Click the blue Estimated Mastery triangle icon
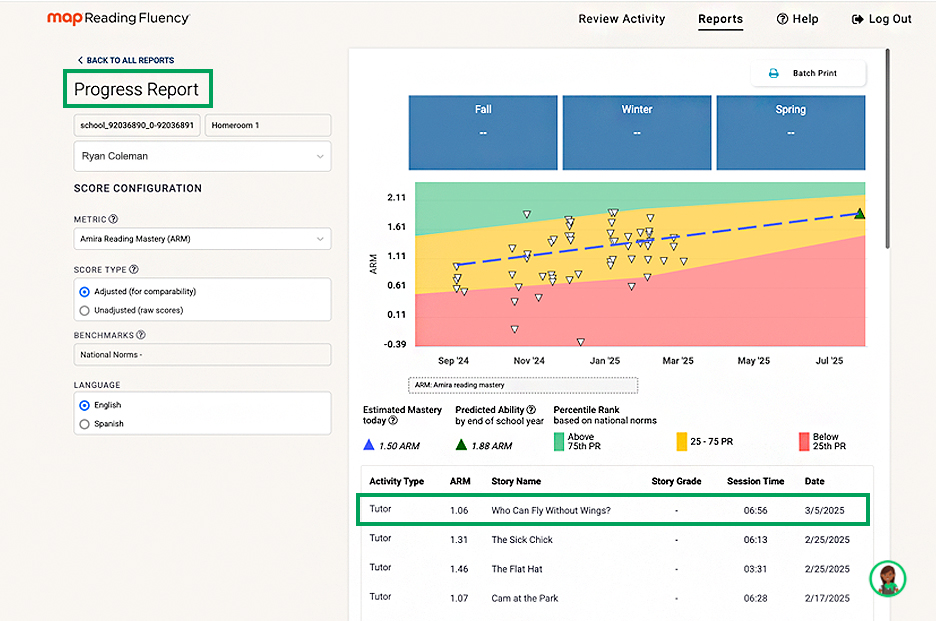The width and height of the screenshot is (936, 621). 369,445
